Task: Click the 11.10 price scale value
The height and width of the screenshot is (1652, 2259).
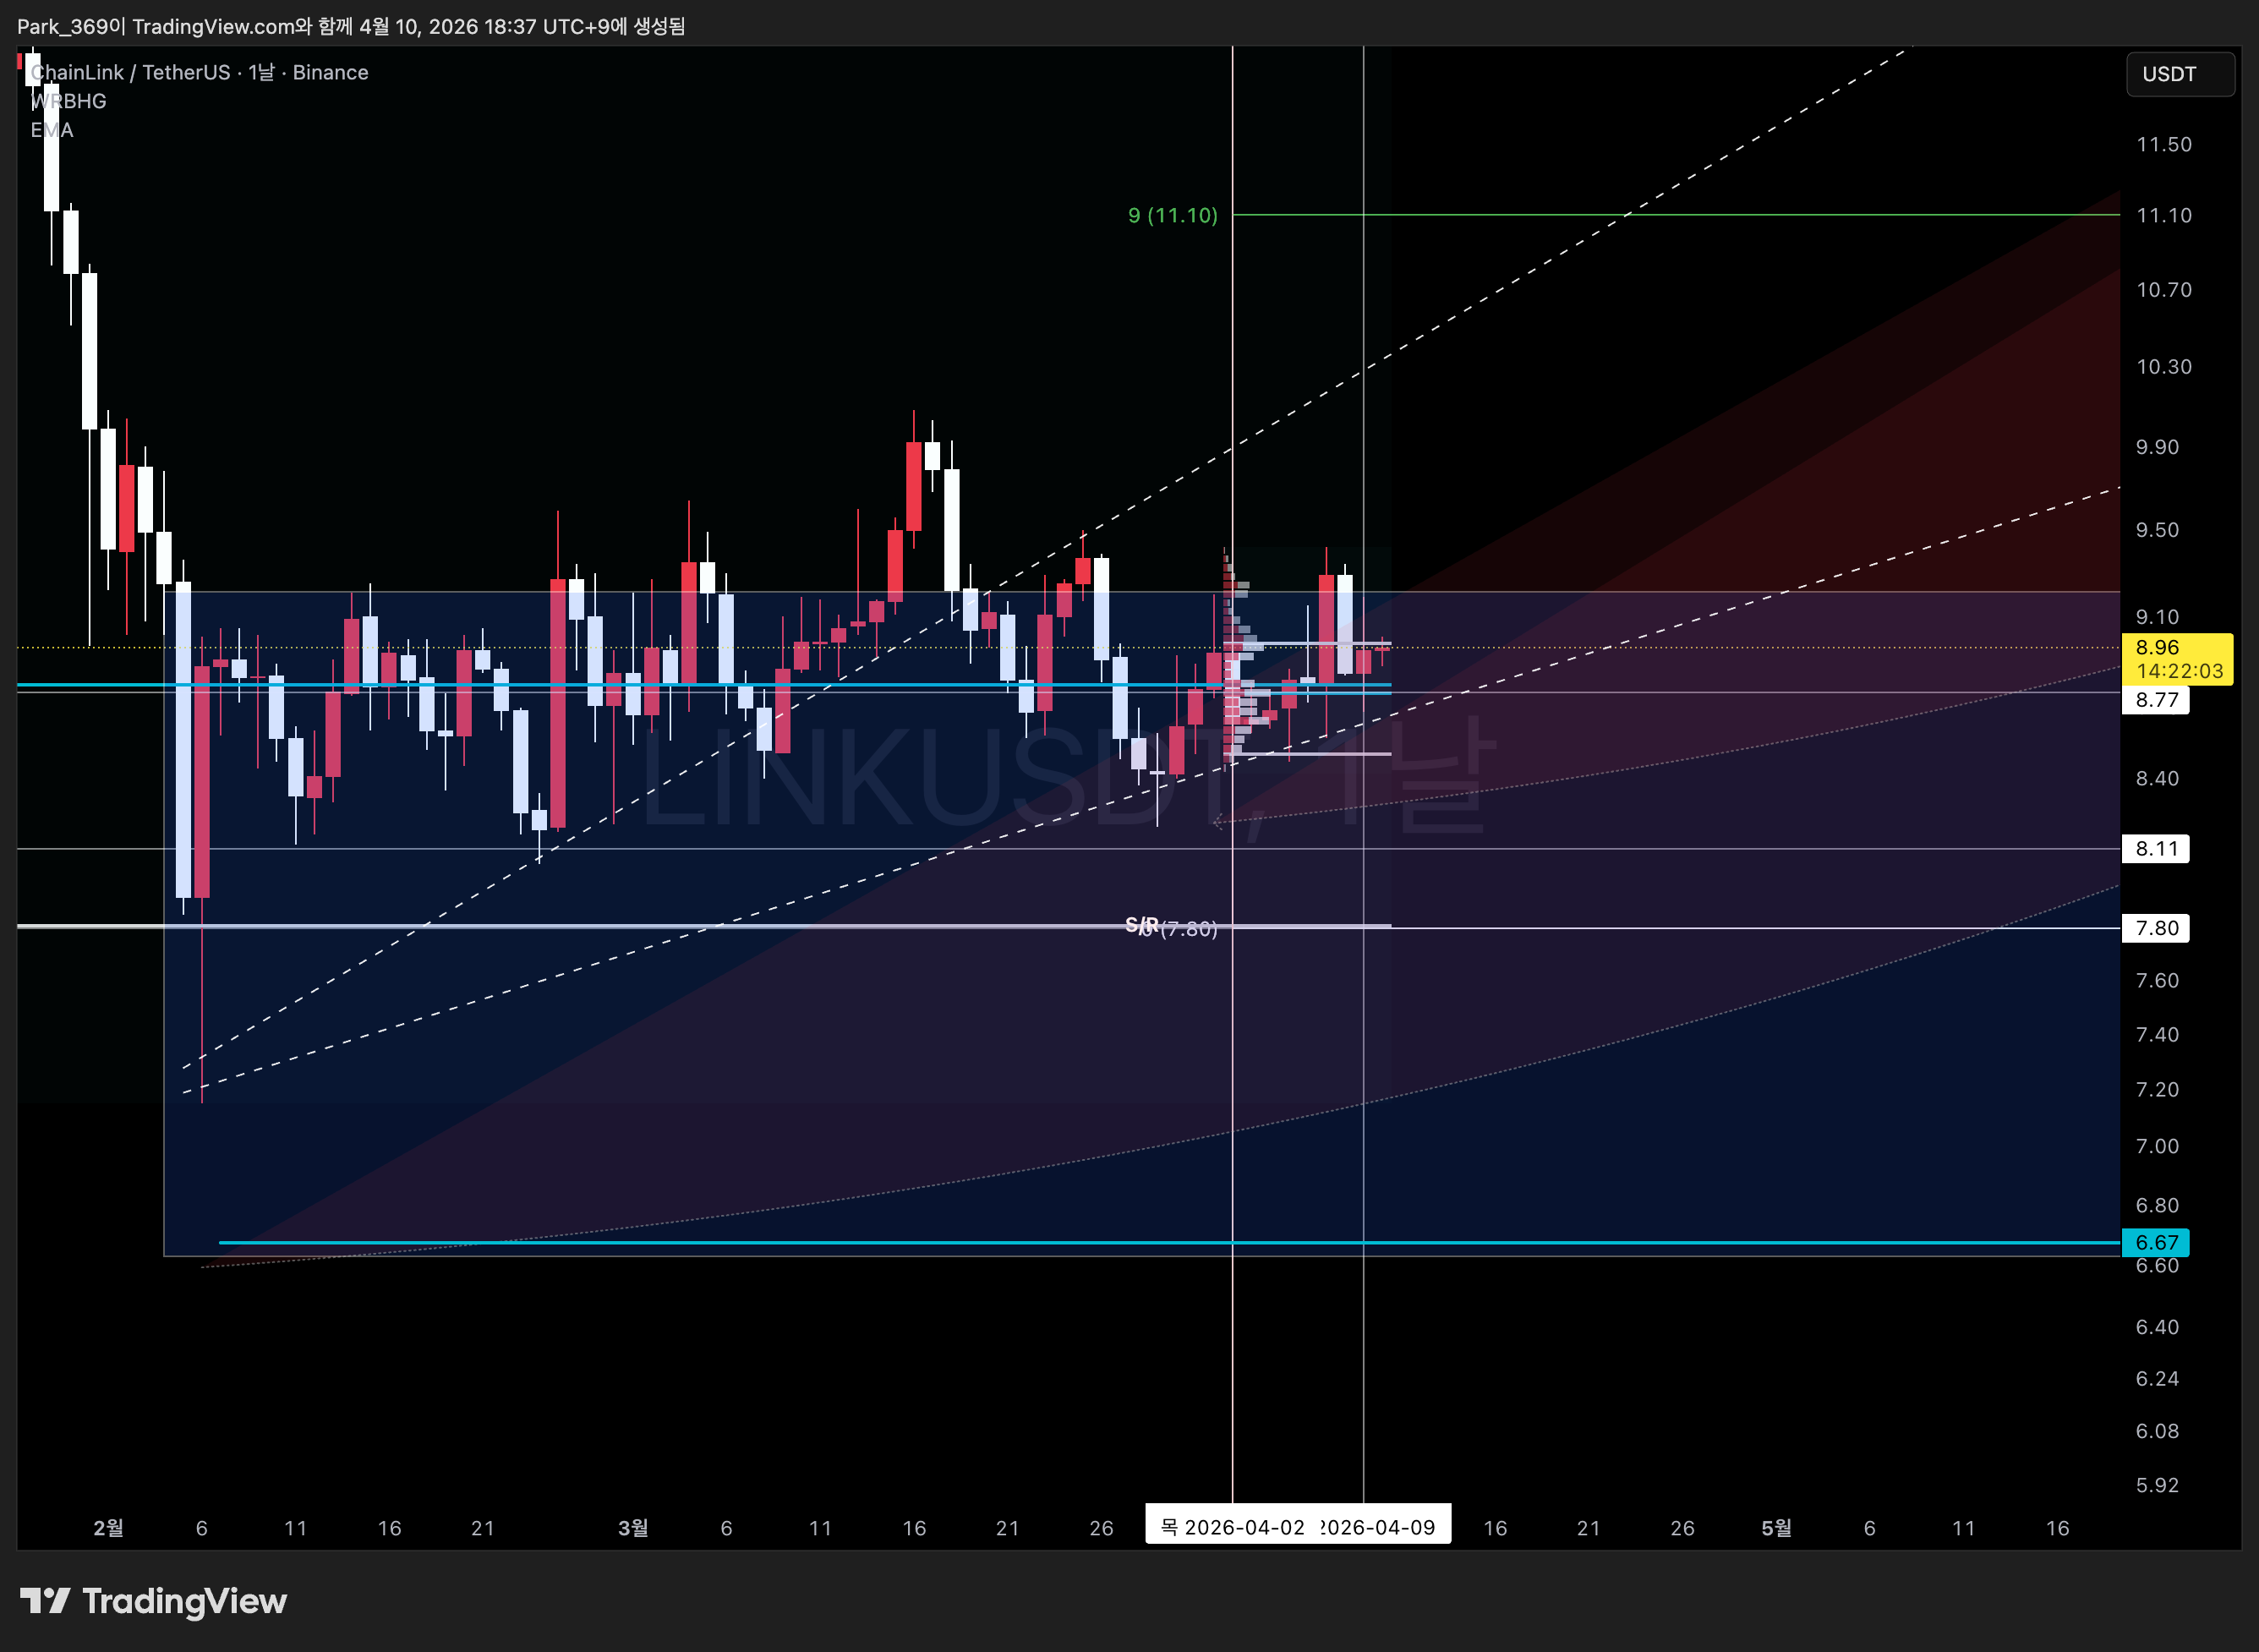Action: [x=2164, y=215]
